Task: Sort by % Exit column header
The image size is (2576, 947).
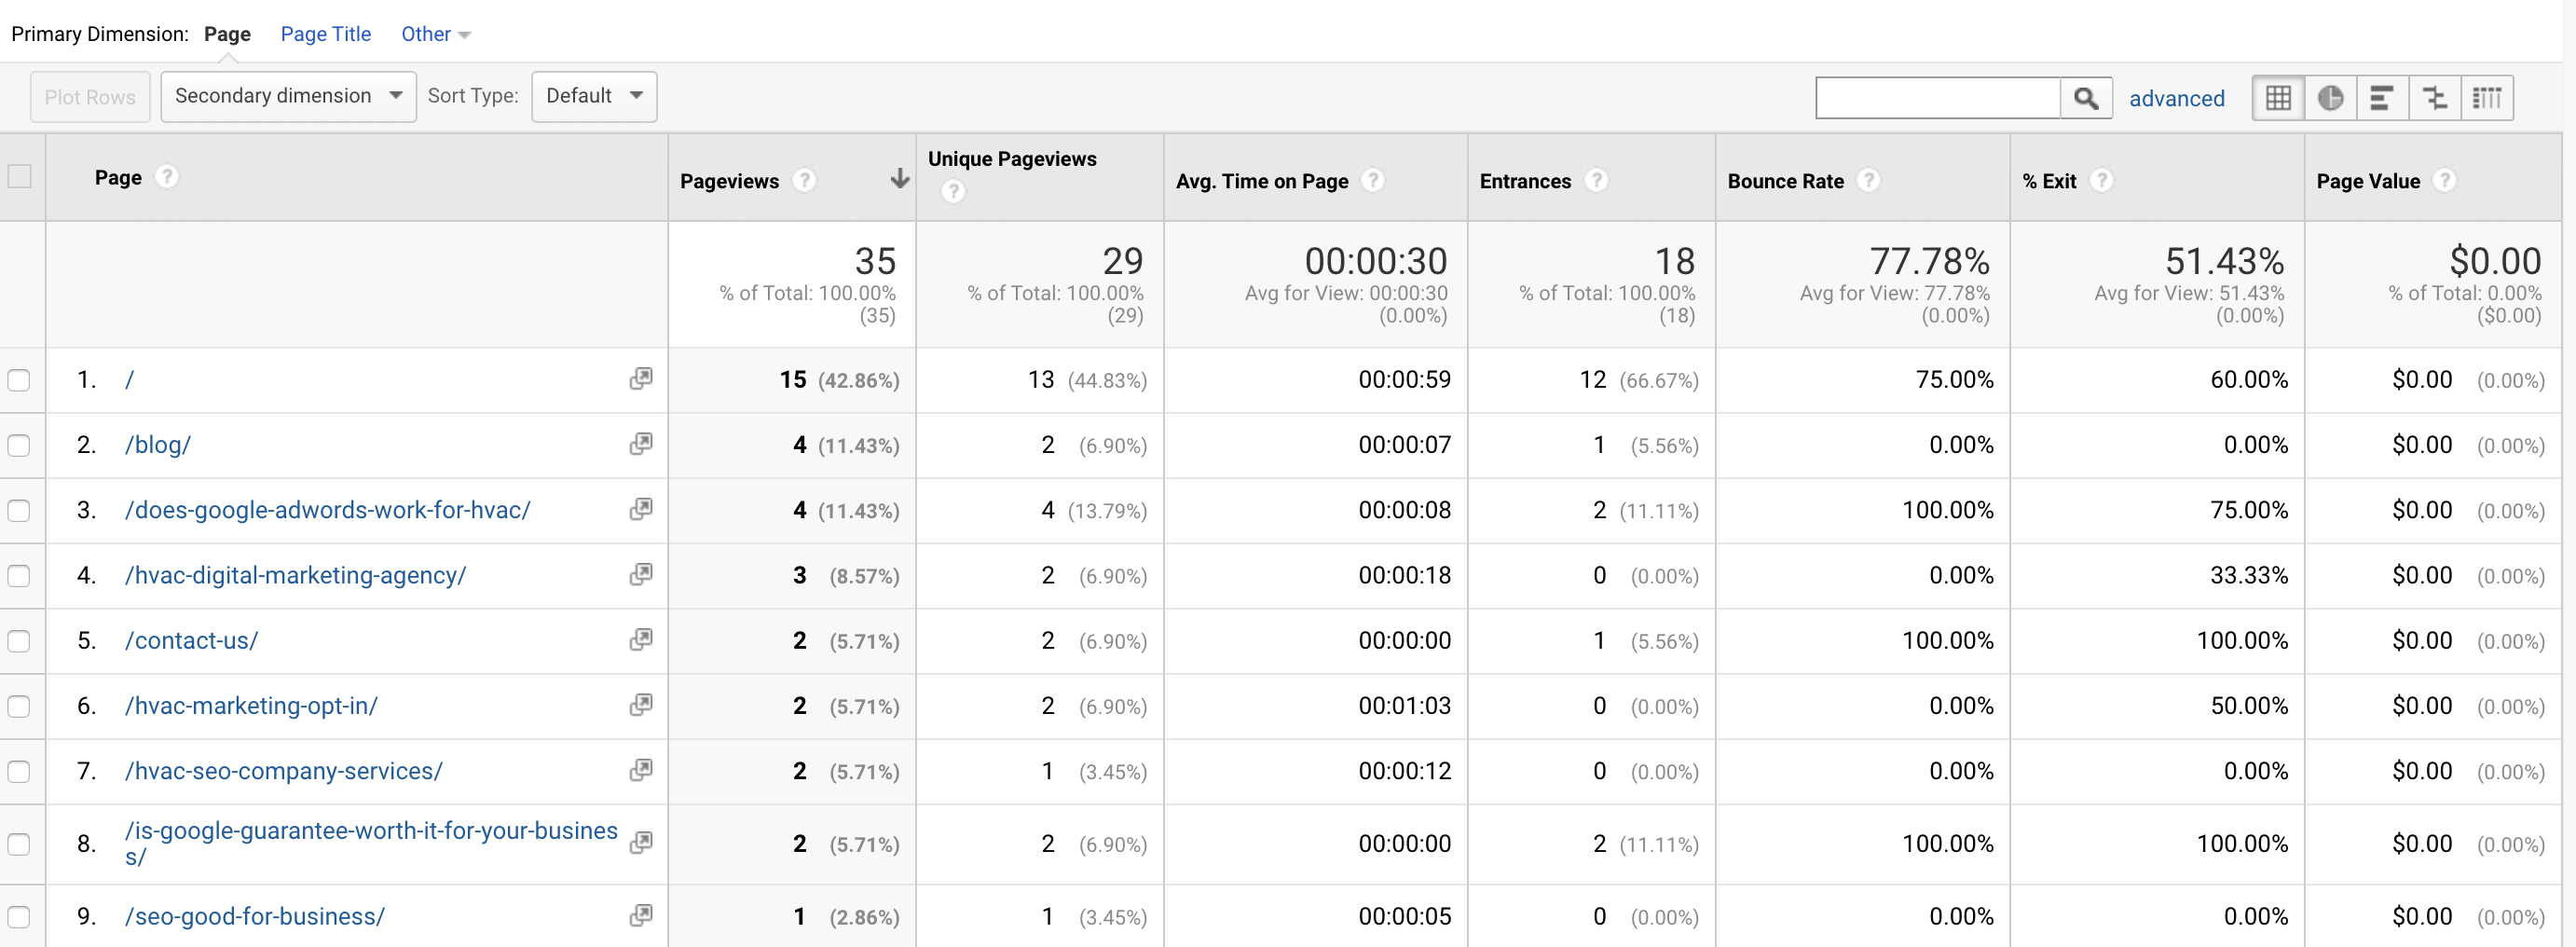Action: coord(2049,181)
